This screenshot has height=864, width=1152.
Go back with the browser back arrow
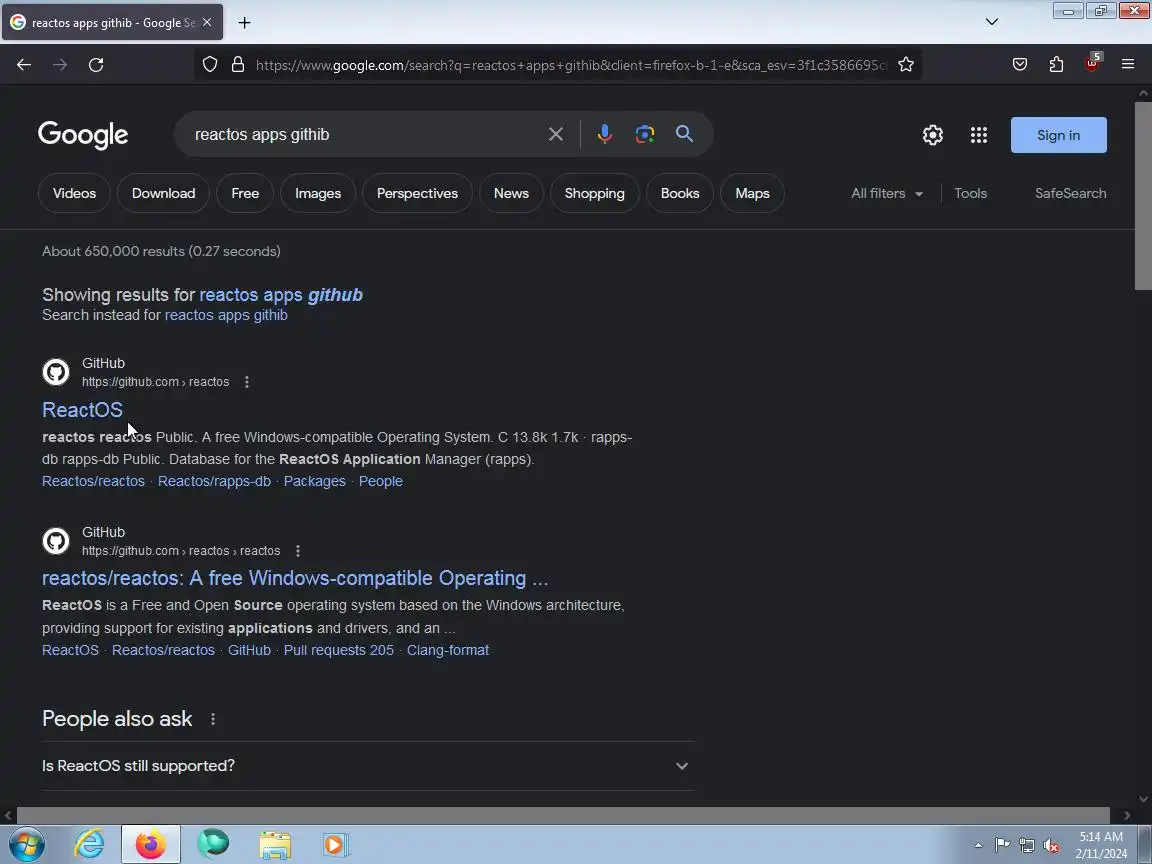tap(24, 65)
